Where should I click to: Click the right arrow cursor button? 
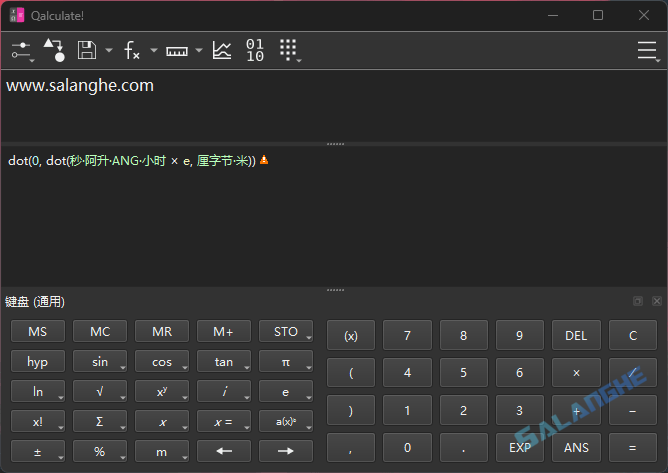286,451
